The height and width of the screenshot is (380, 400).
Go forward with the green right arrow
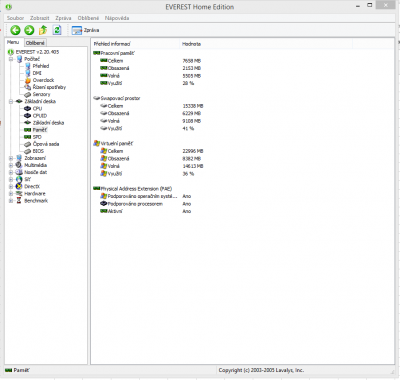coord(29,30)
